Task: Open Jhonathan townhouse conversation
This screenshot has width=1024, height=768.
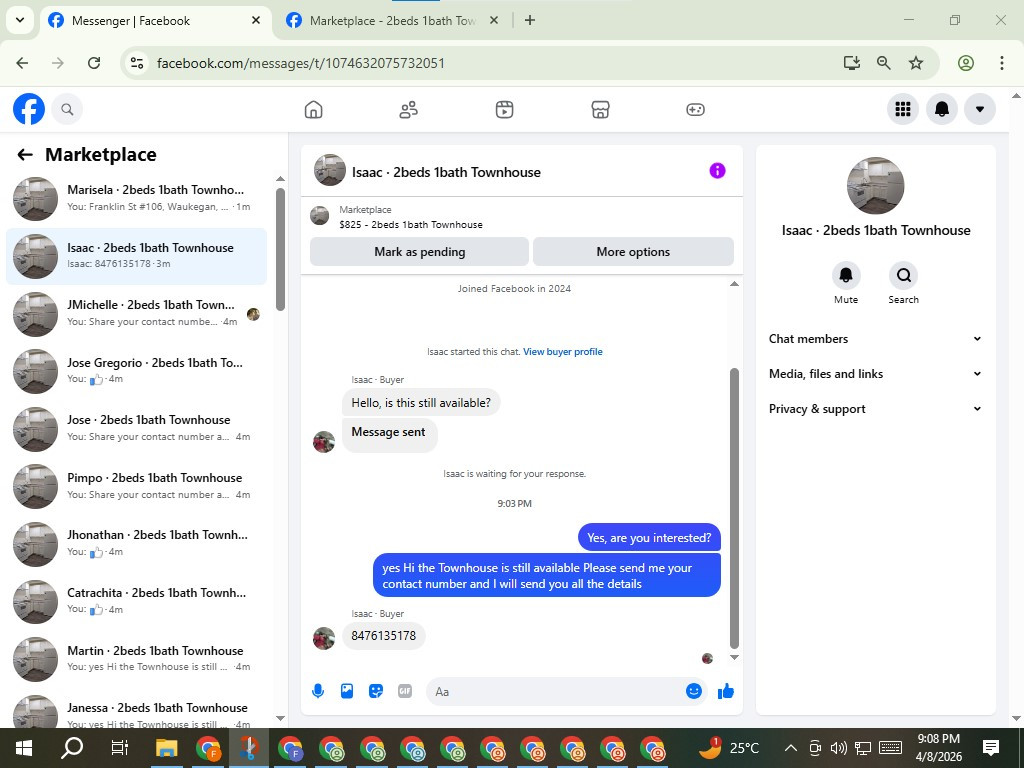Action: [x=136, y=544]
